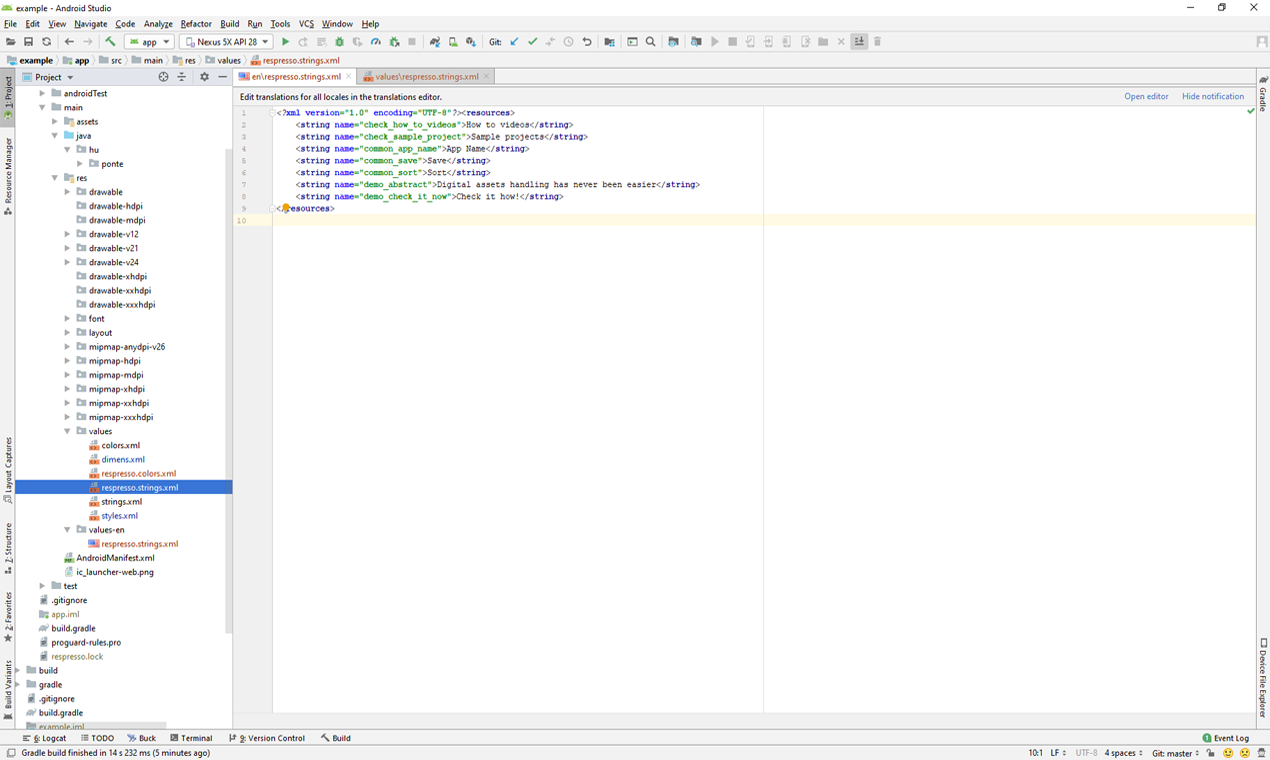Open the Nexus 5X API 28 device dropdown

point(227,42)
